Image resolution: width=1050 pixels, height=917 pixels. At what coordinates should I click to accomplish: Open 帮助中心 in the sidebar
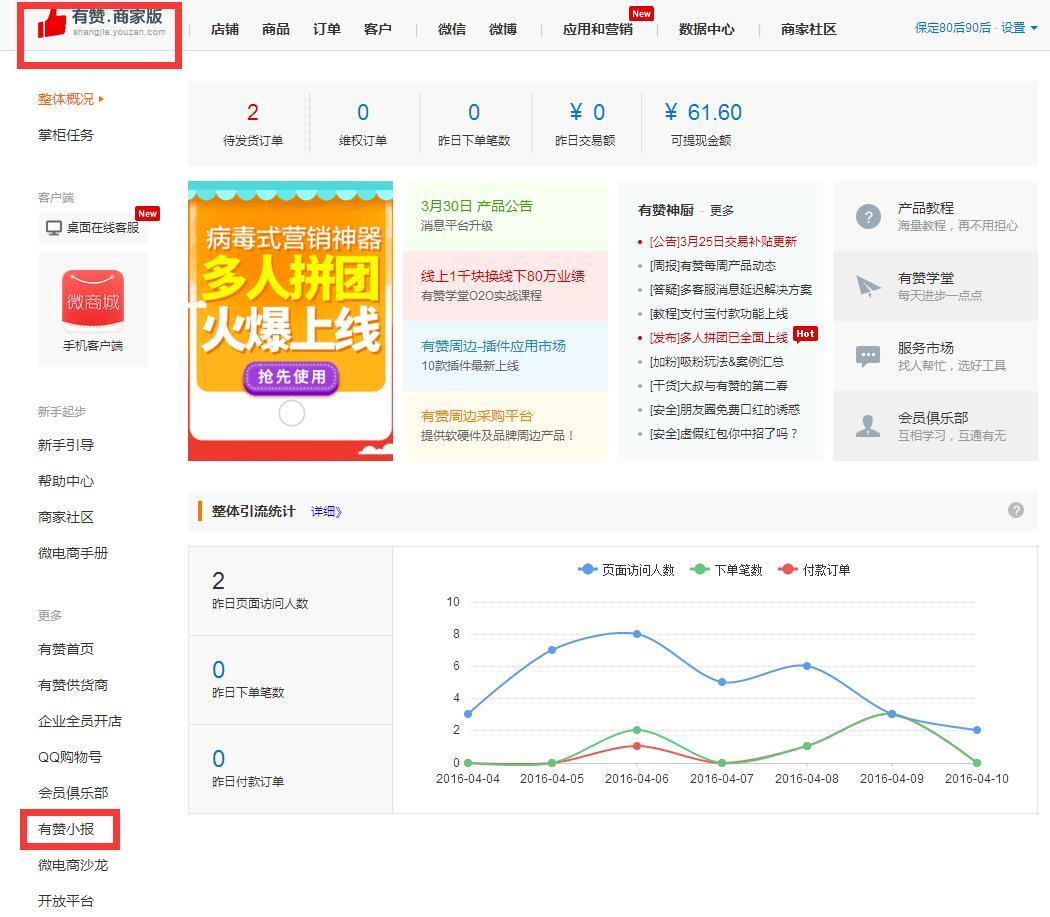click(66, 481)
